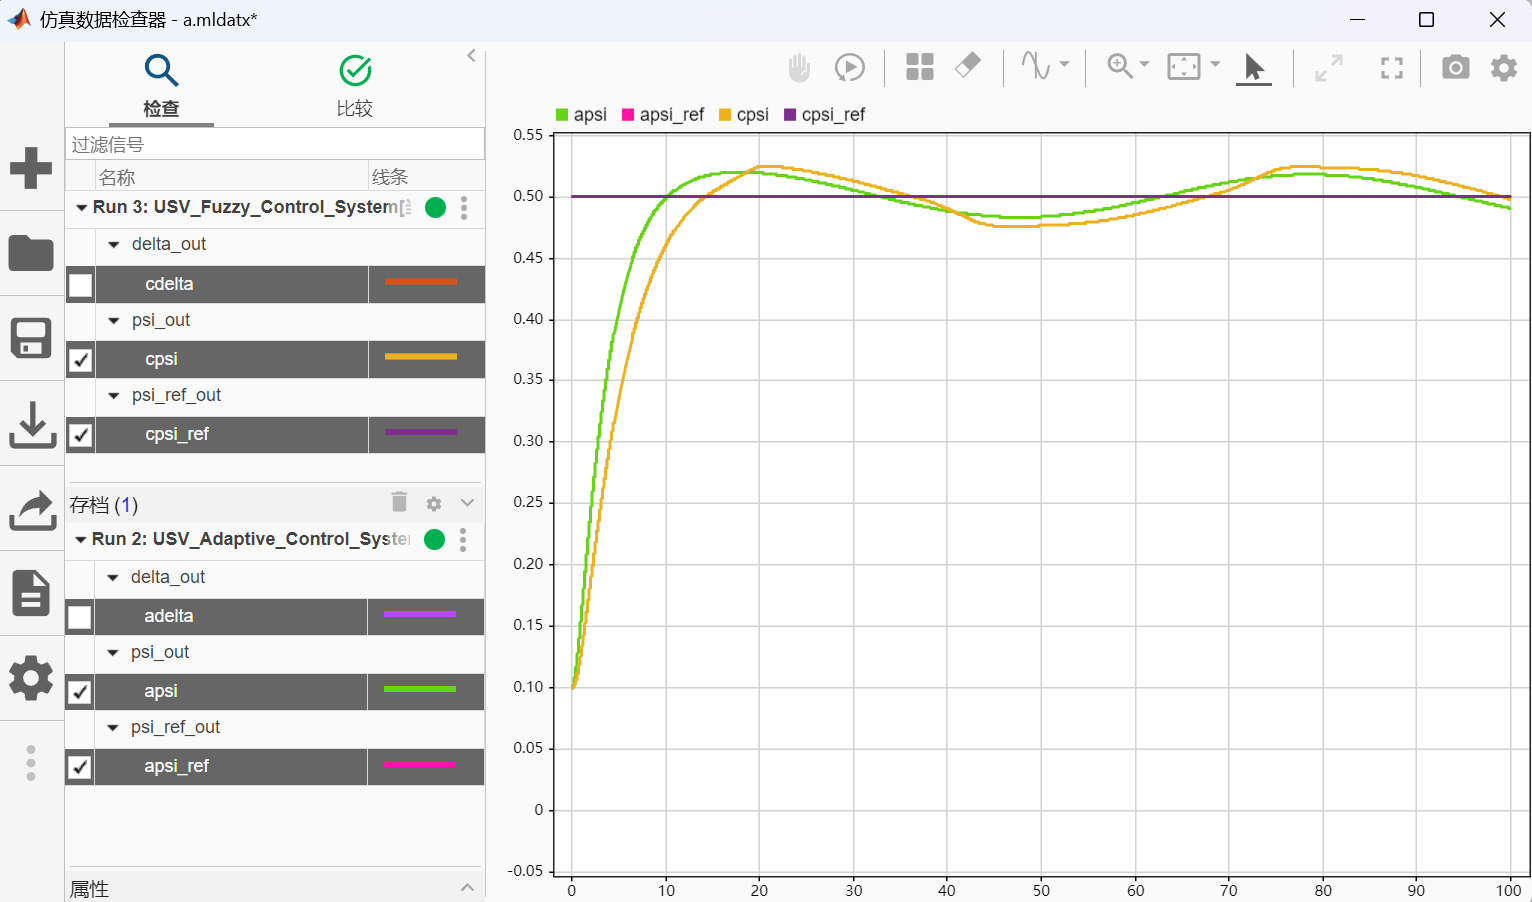
Task: Open the subplot layout grid tool
Action: pyautogui.click(x=919, y=68)
